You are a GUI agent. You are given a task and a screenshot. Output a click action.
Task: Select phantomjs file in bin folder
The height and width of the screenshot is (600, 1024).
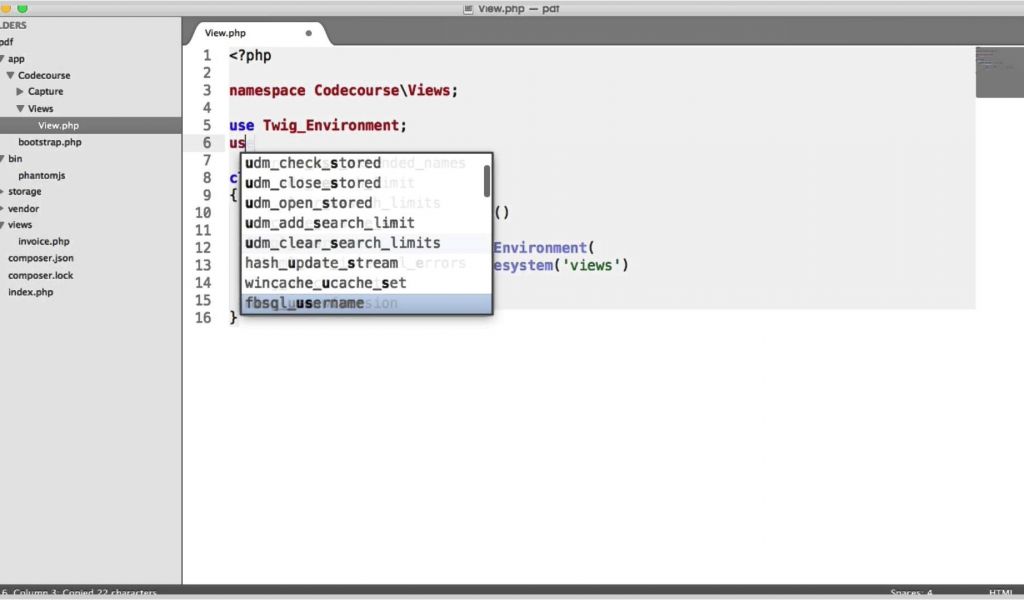pos(41,175)
